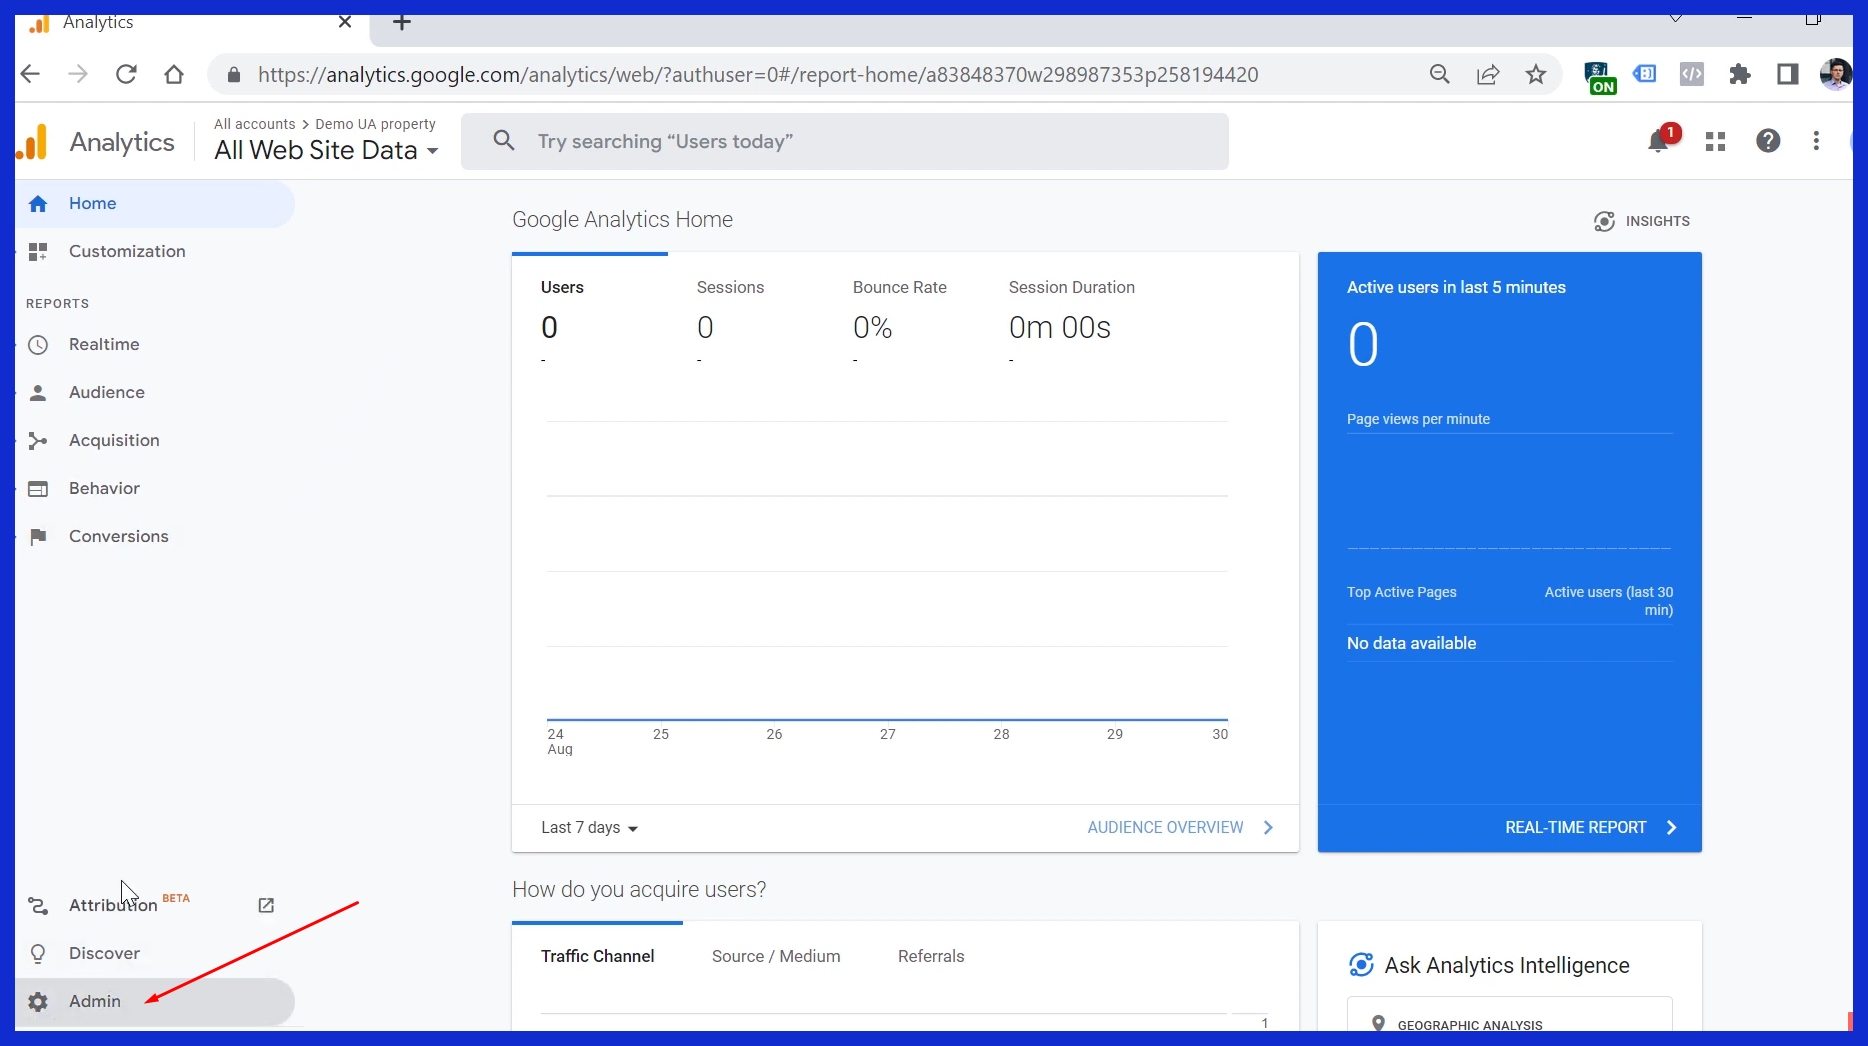The height and width of the screenshot is (1046, 1868).
Task: Click Ask Analytics Intelligence heading
Action: [x=1506, y=966]
